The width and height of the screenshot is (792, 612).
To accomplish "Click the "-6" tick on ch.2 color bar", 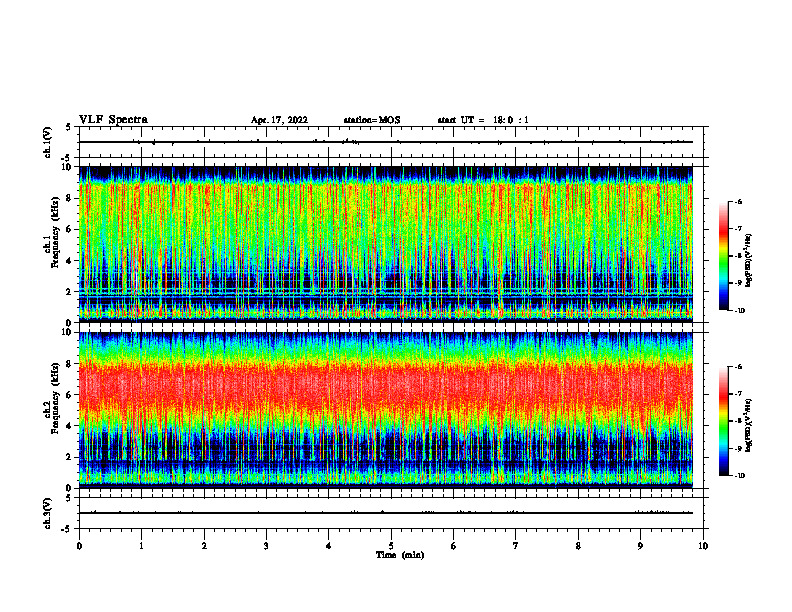I will 738,367.
